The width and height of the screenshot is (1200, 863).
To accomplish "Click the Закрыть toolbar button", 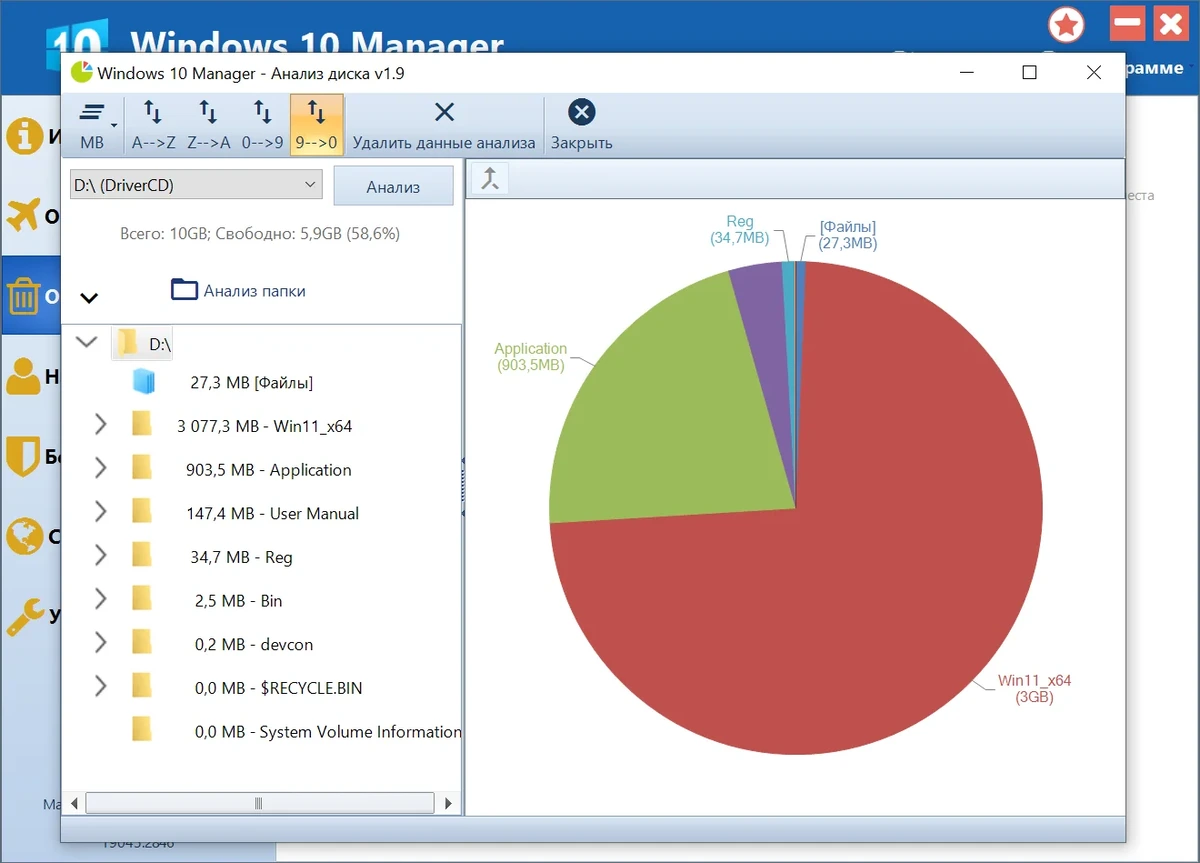I will (x=581, y=125).
